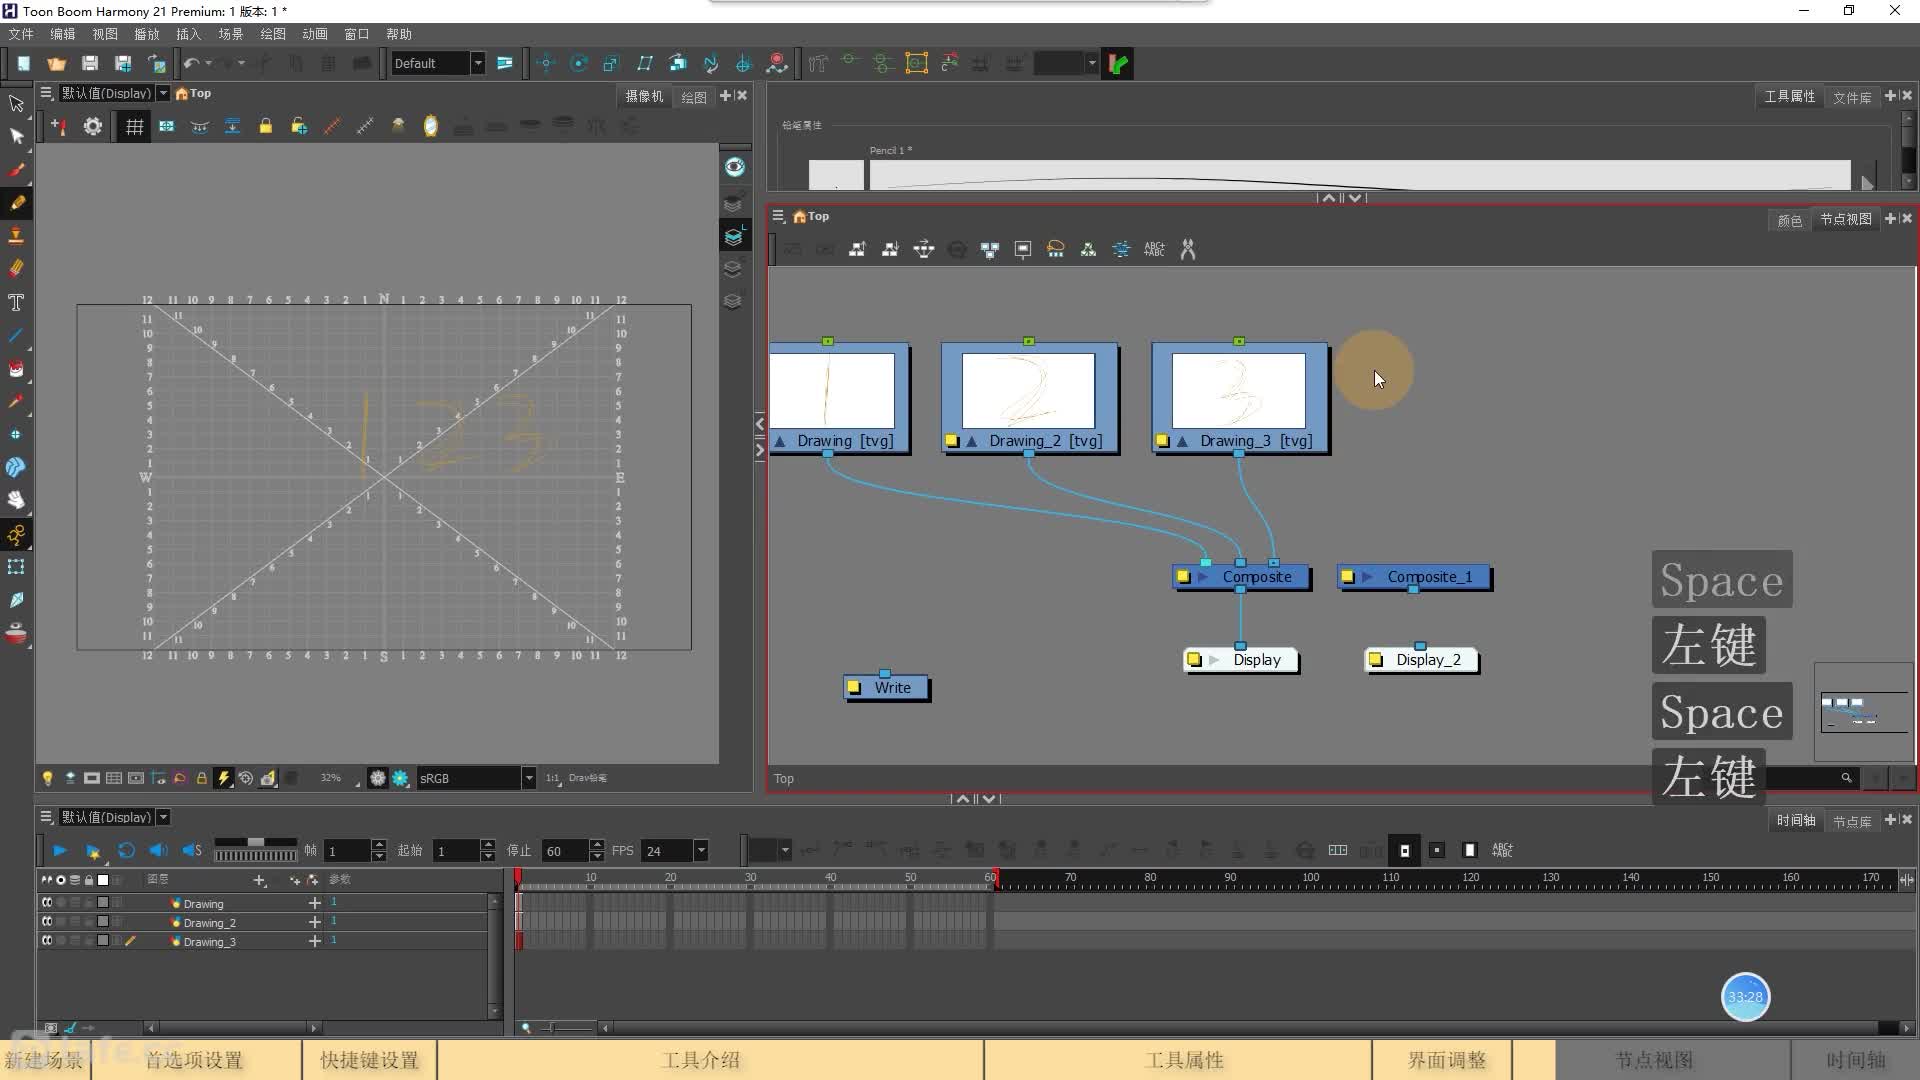
Task: Toggle the light table bulb icon
Action: pyautogui.click(x=47, y=778)
